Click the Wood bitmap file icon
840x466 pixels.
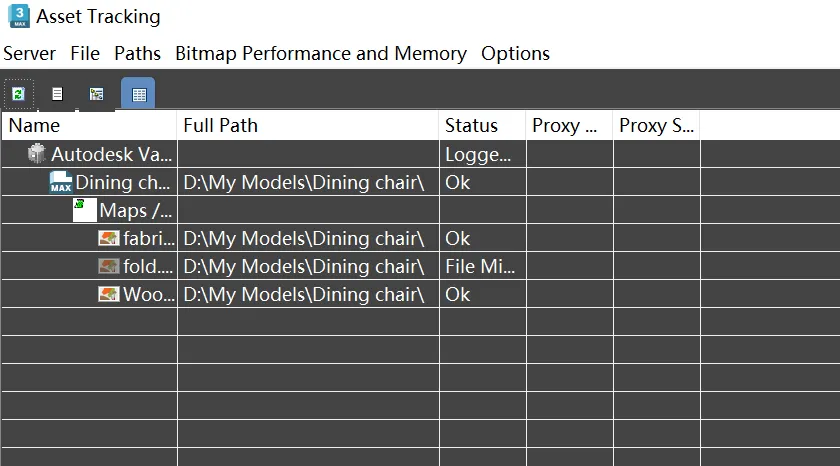[x=109, y=294]
